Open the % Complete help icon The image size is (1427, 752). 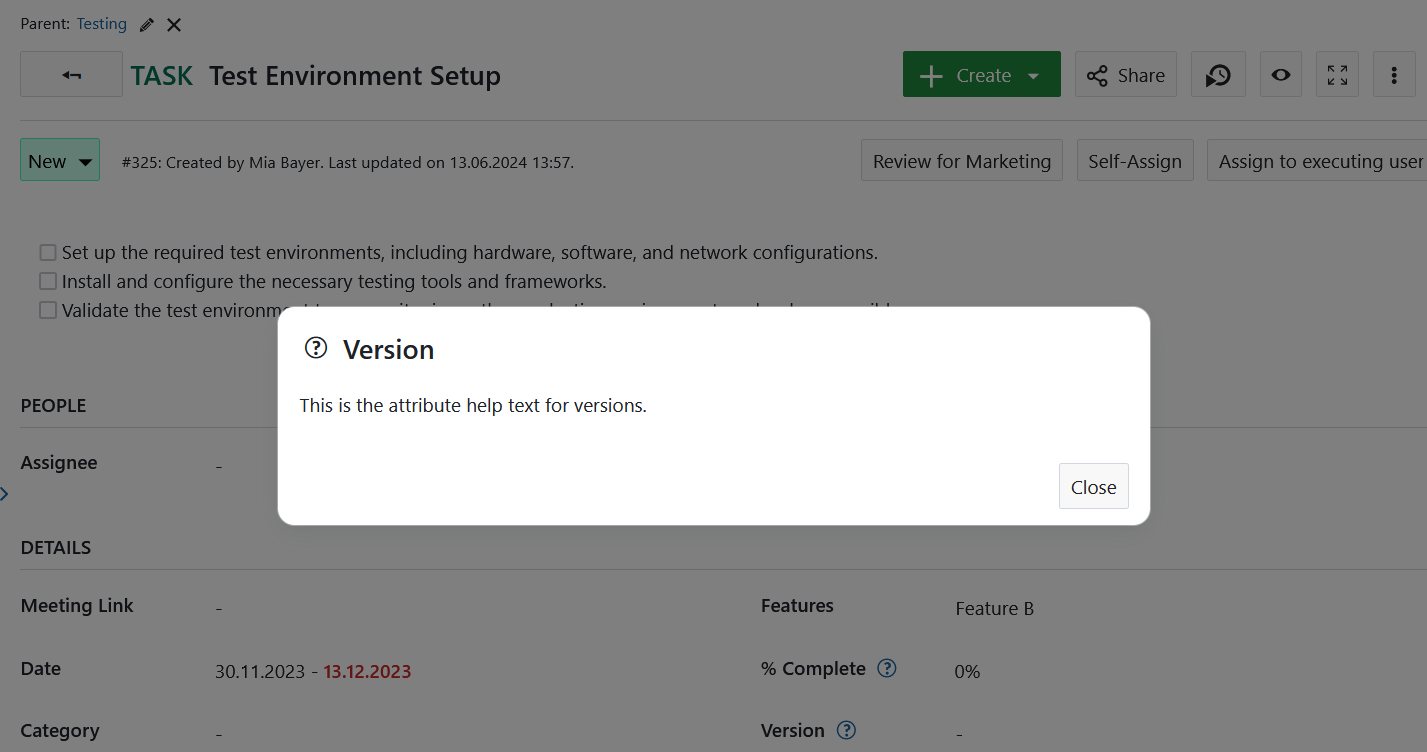pos(886,668)
